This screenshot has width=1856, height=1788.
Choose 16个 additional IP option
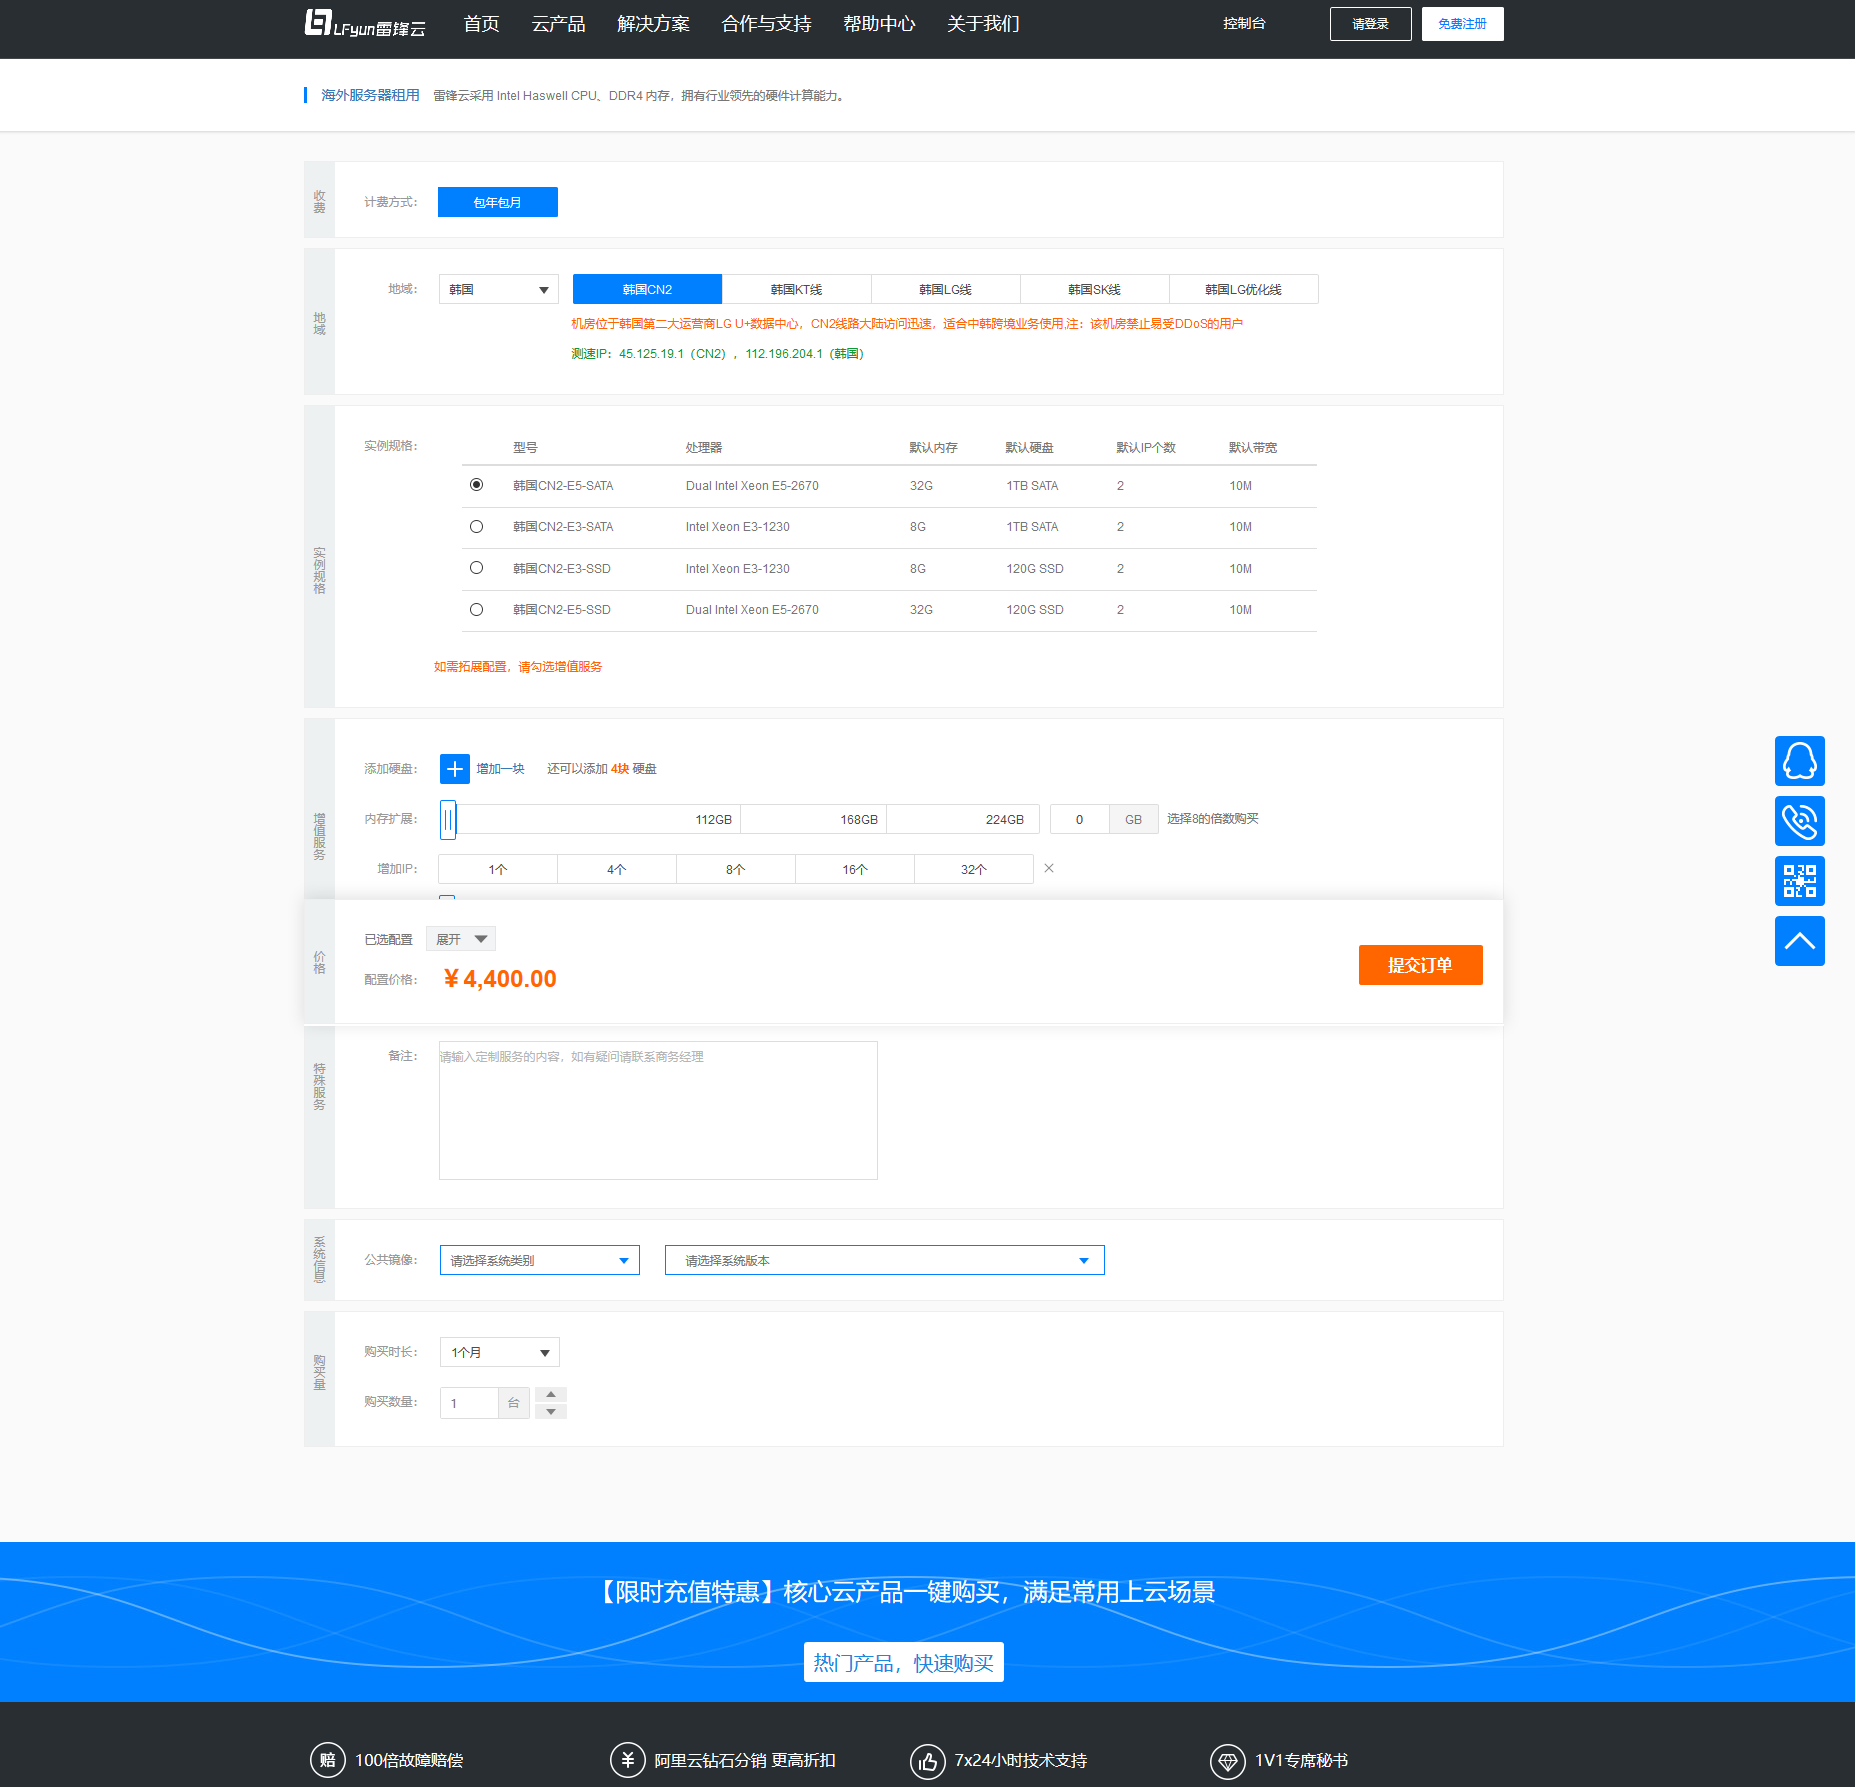(x=855, y=869)
